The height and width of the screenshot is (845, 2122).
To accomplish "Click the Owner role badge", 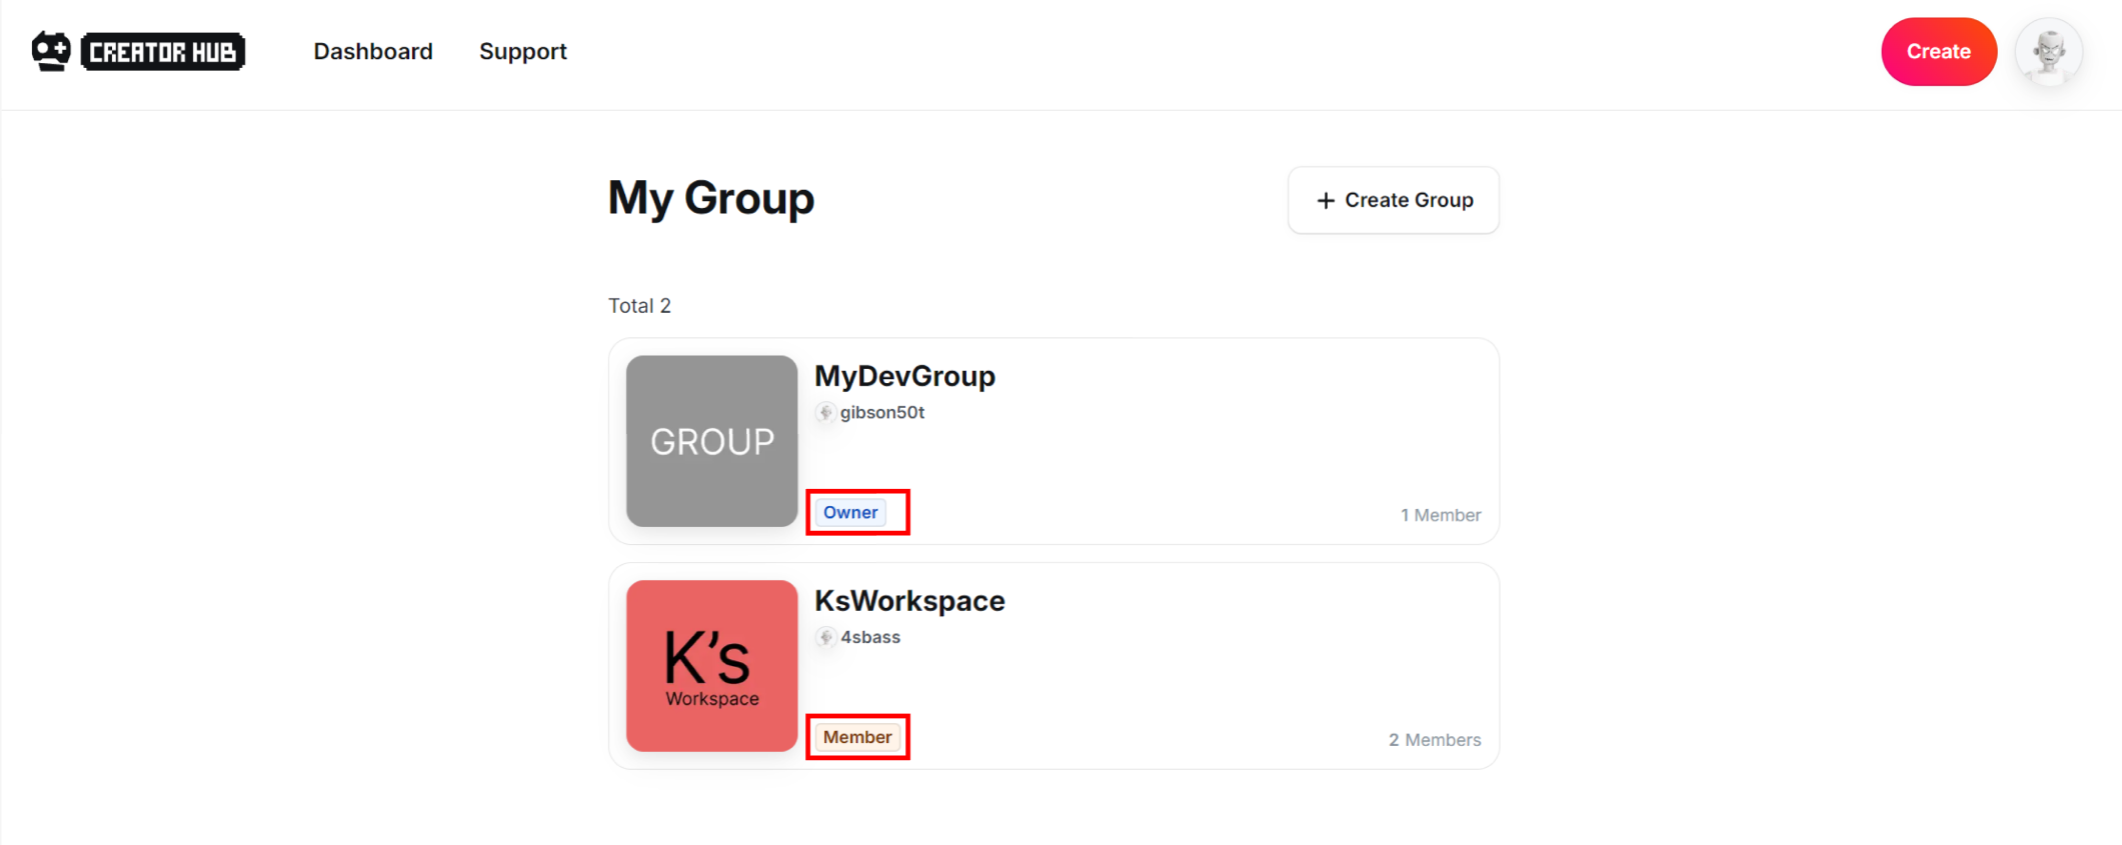I will click(x=850, y=513).
